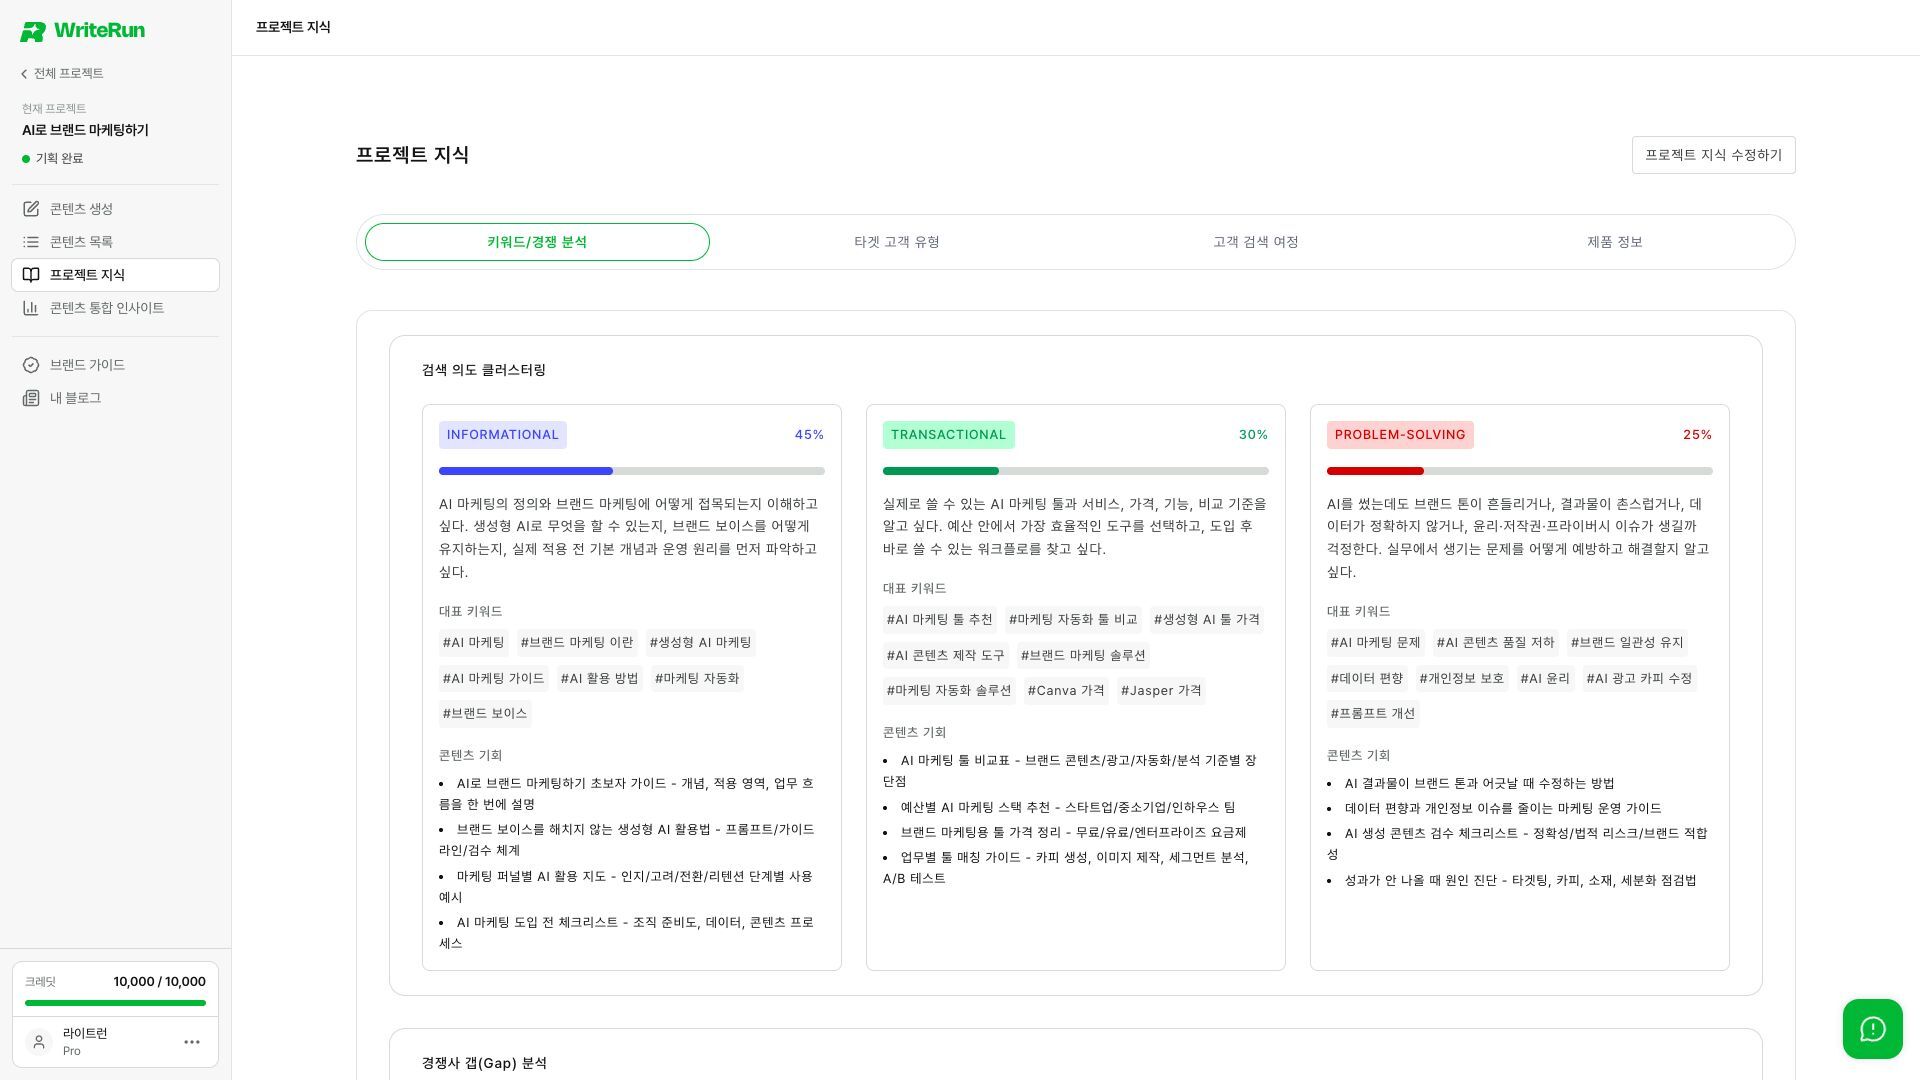
Task: Click the #브랜드 보이스 keyword tag
Action: tap(485, 714)
